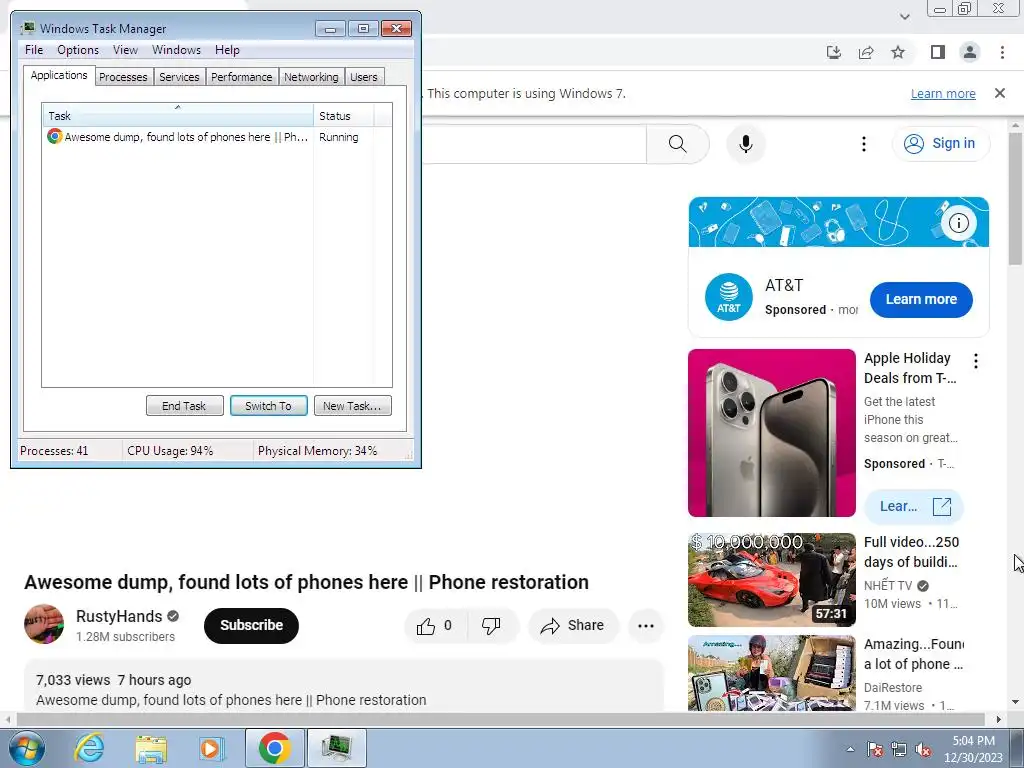Sort by Task column header

pyautogui.click(x=178, y=116)
